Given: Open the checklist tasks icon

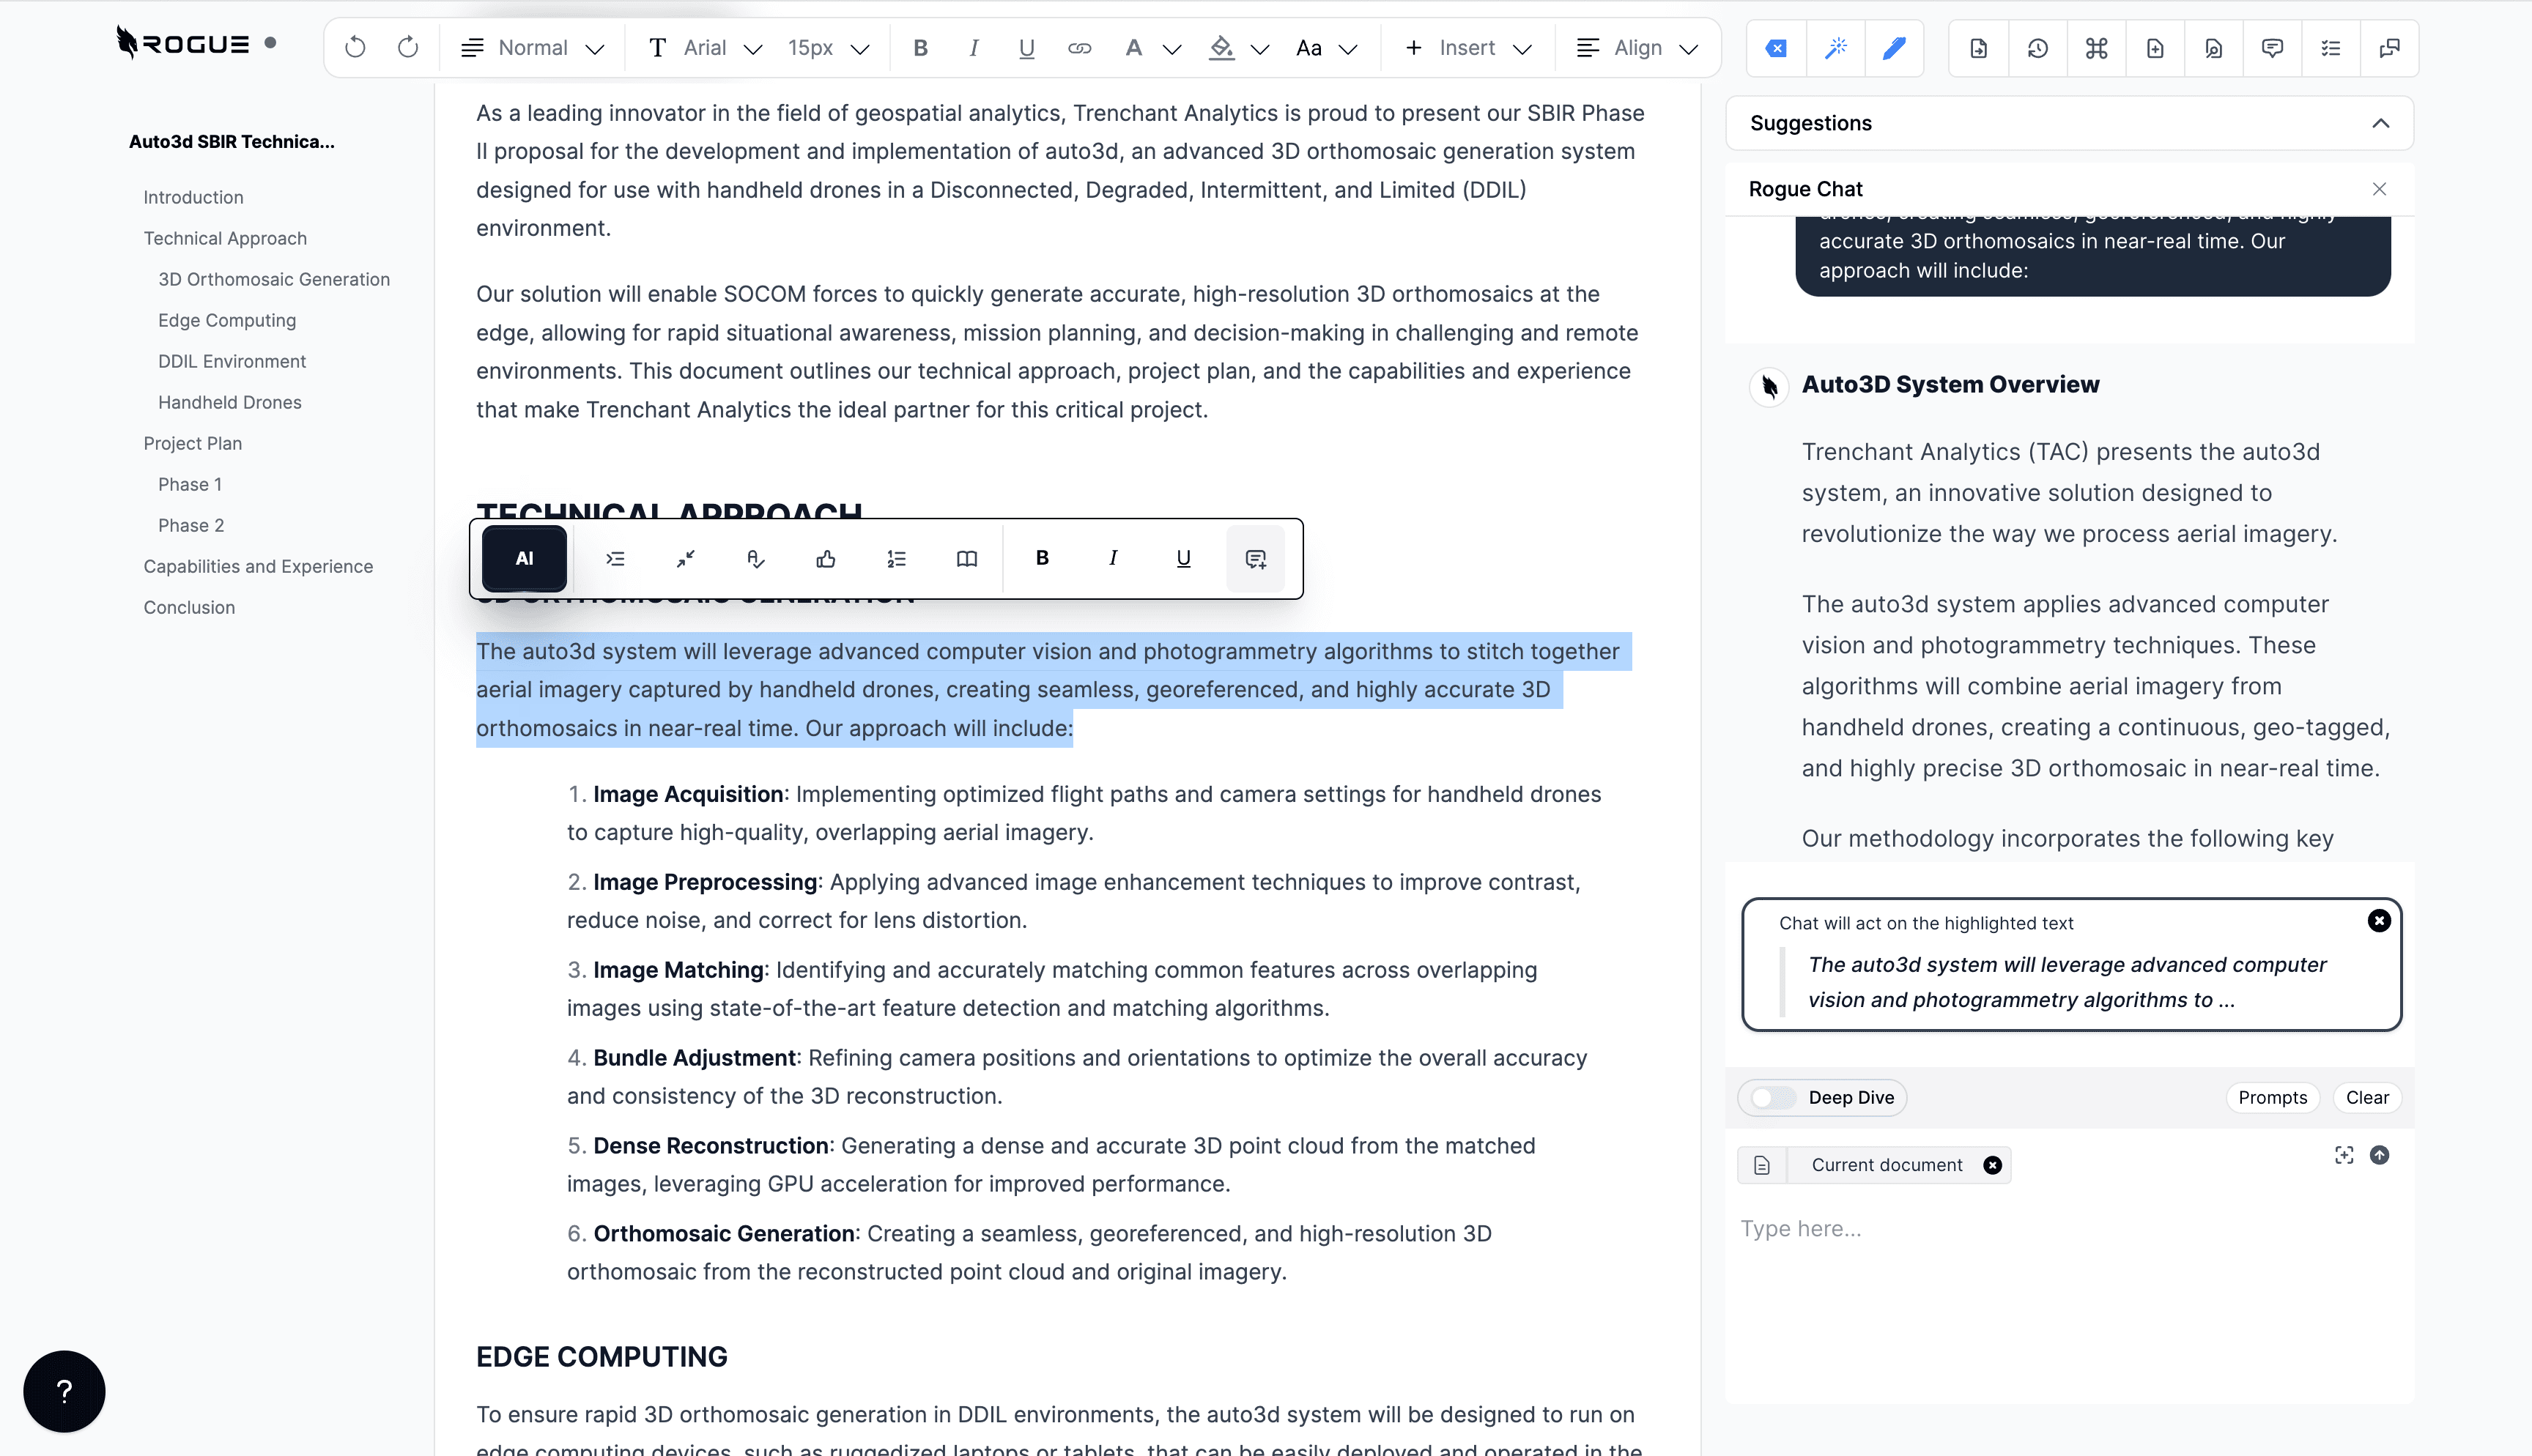Looking at the screenshot, I should (2331, 48).
